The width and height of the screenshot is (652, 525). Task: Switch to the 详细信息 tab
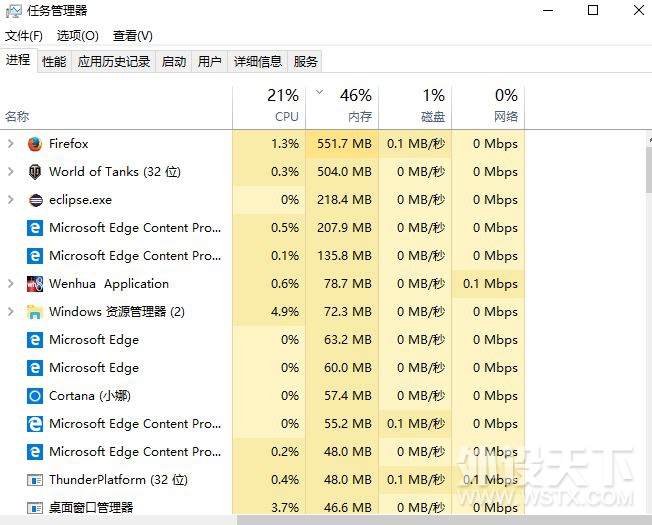pyautogui.click(x=257, y=62)
